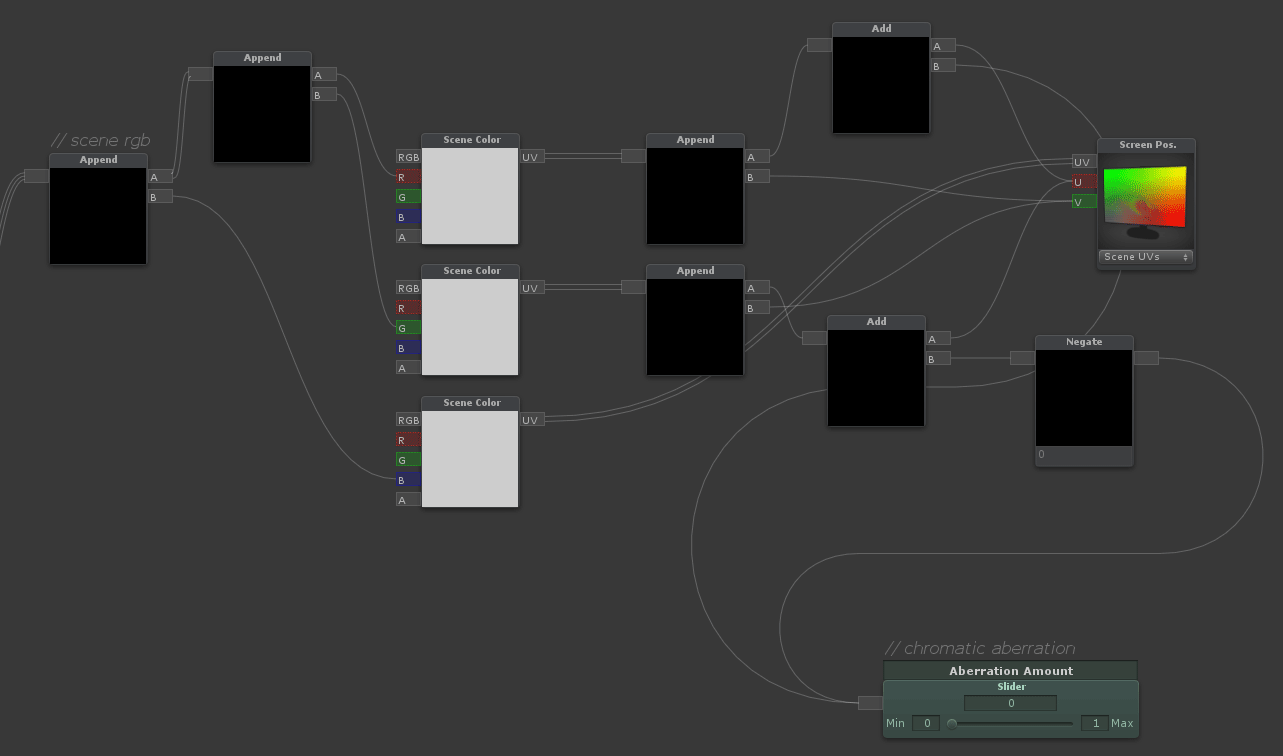Click the Negate node's input connector
Viewport: 1283px width, 756px height.
pos(1022,358)
